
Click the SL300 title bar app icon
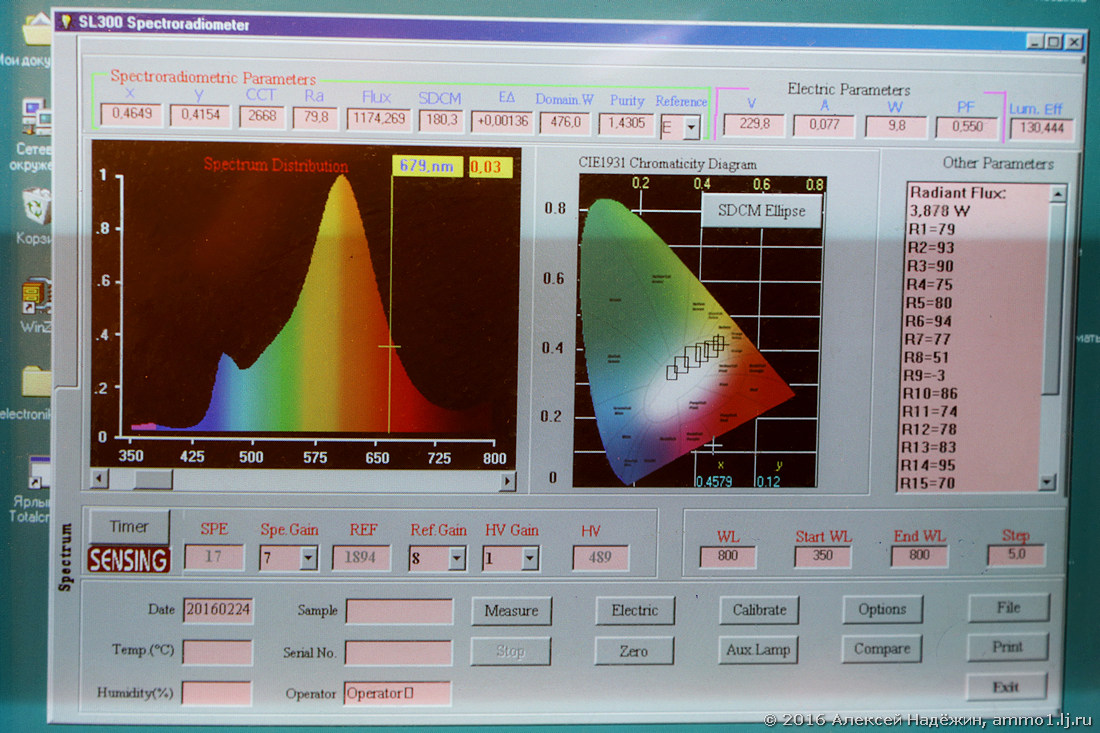click(x=67, y=21)
